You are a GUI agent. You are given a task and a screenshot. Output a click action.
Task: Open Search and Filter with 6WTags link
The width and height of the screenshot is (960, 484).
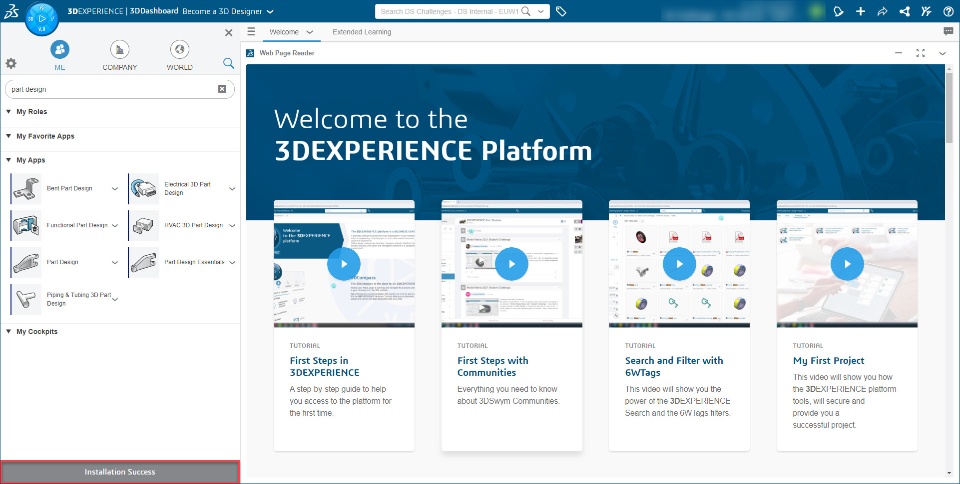point(674,367)
